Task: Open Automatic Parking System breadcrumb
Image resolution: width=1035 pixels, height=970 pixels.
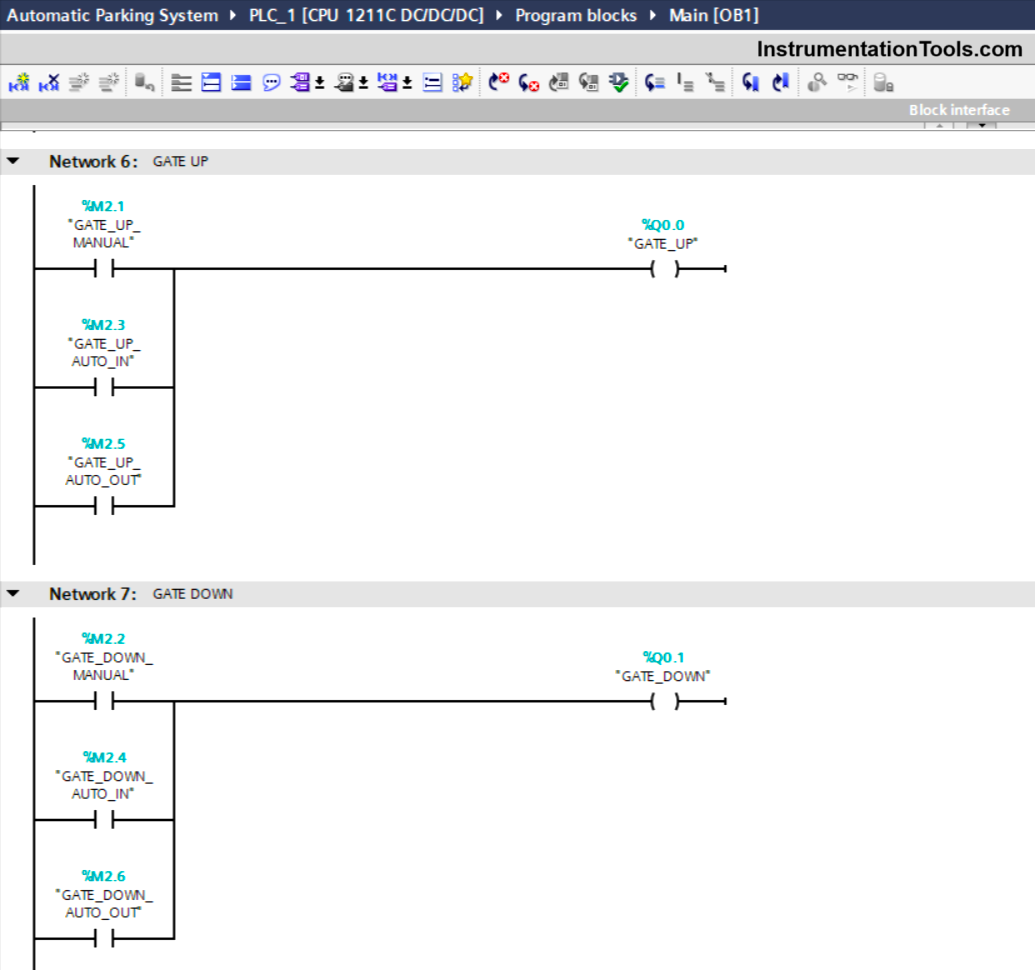Action: point(112,15)
